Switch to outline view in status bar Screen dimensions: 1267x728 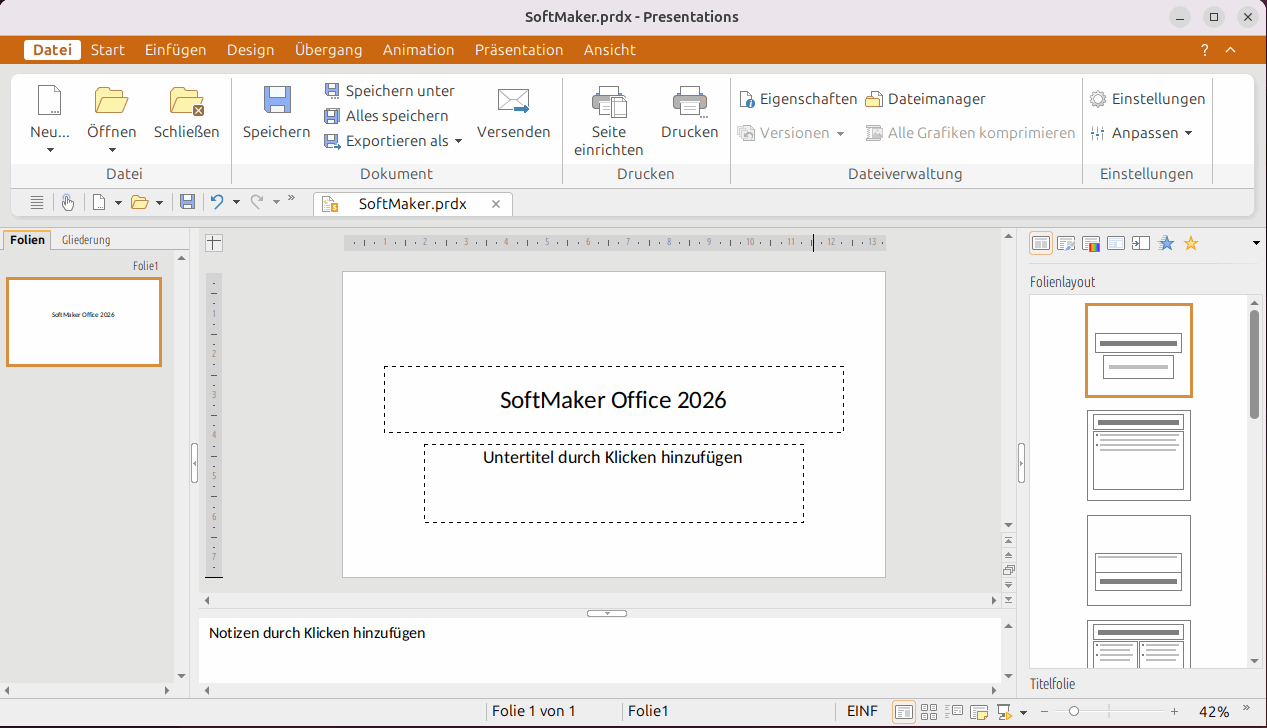954,712
